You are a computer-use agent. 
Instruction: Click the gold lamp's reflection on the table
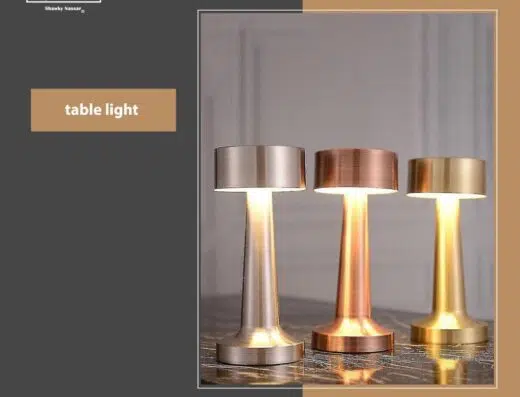pyautogui.click(x=448, y=363)
